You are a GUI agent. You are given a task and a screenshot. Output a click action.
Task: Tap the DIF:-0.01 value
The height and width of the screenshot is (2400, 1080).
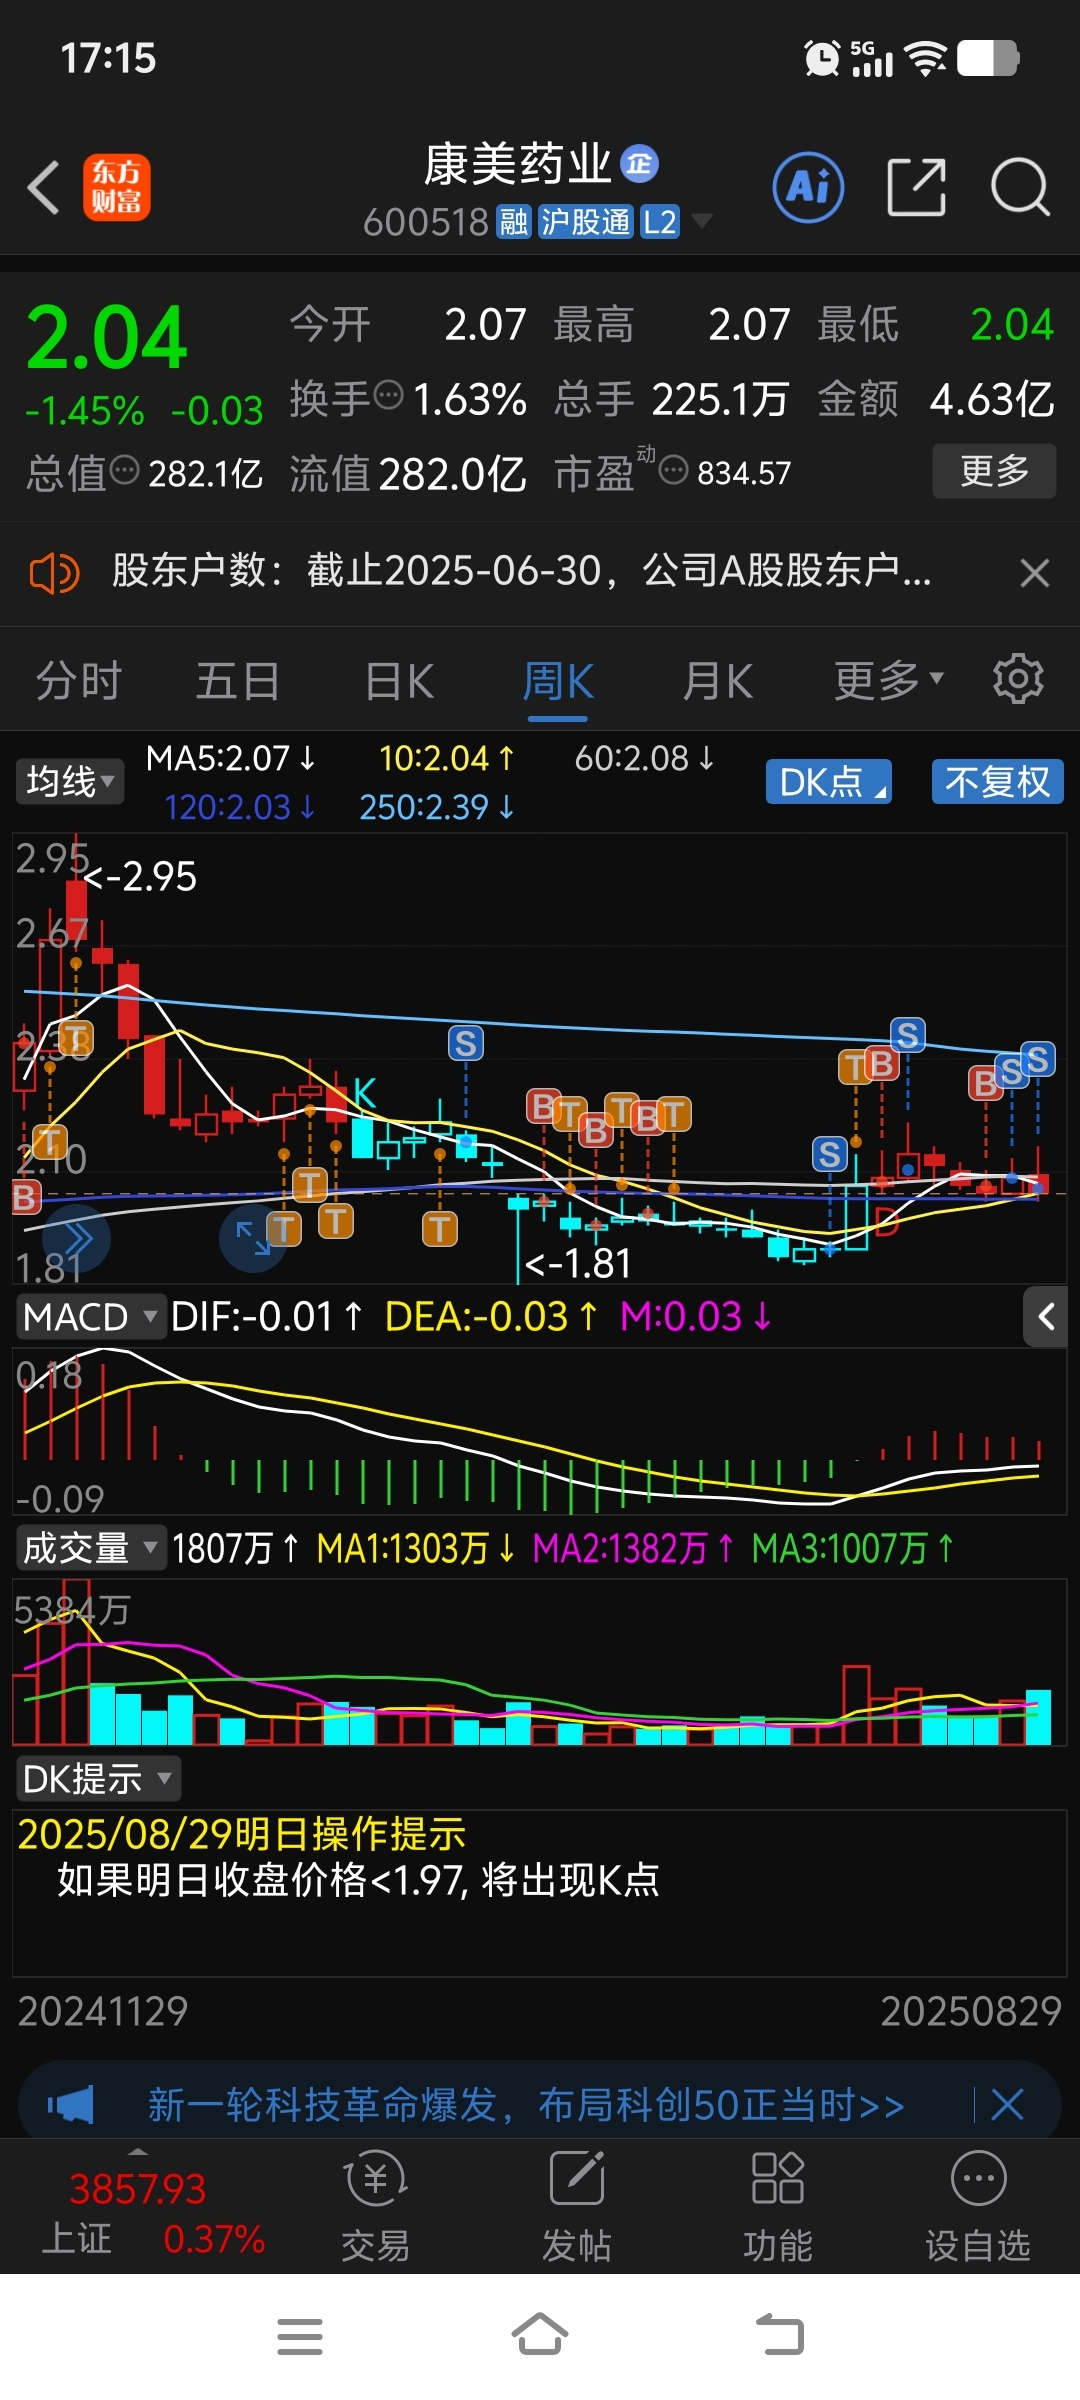click(266, 1316)
